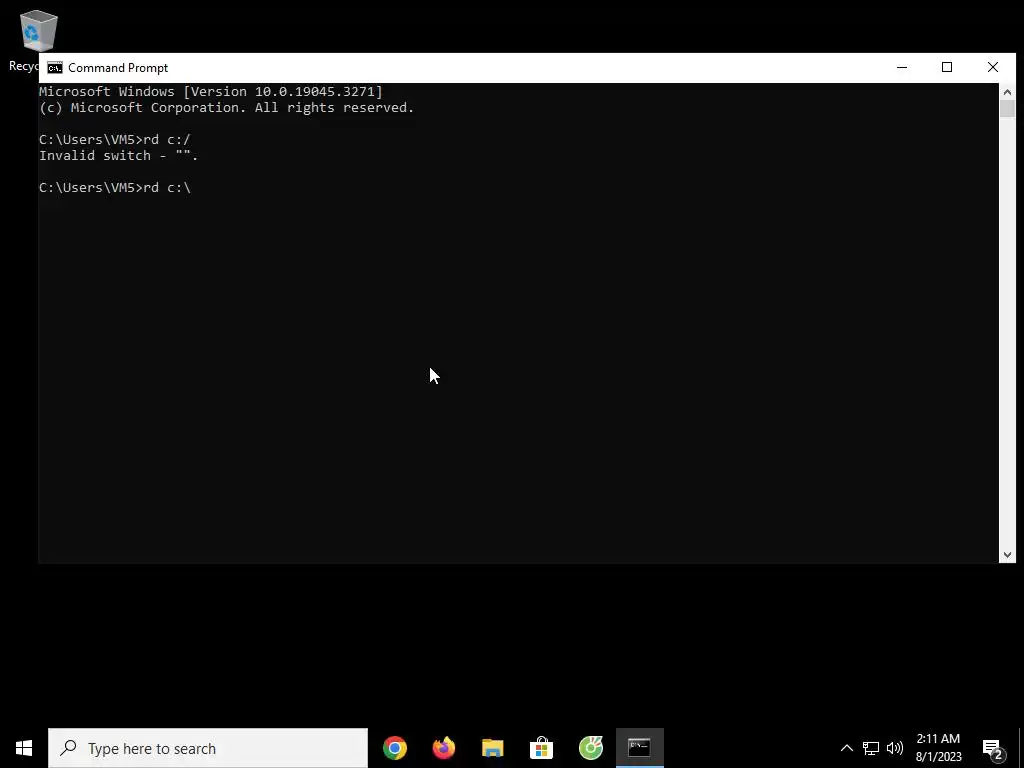The width and height of the screenshot is (1024, 768).
Task: Open the network status tray icon
Action: [x=871, y=748]
